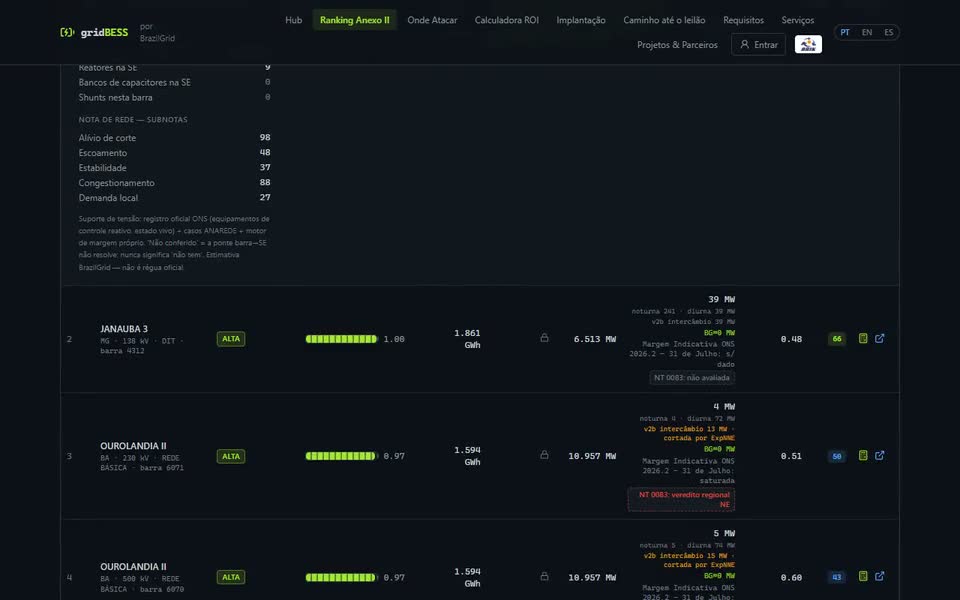The width and height of the screenshot is (960, 600).
Task: Click calculator icon in JANAUBA 3 row
Action: coord(863,339)
